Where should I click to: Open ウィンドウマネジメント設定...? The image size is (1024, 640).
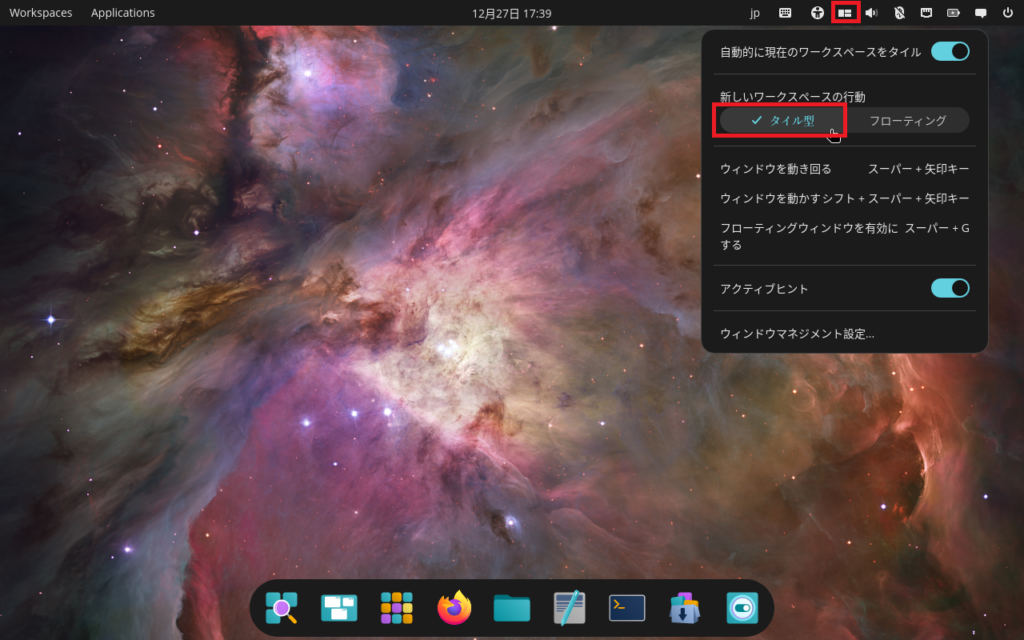pos(797,334)
